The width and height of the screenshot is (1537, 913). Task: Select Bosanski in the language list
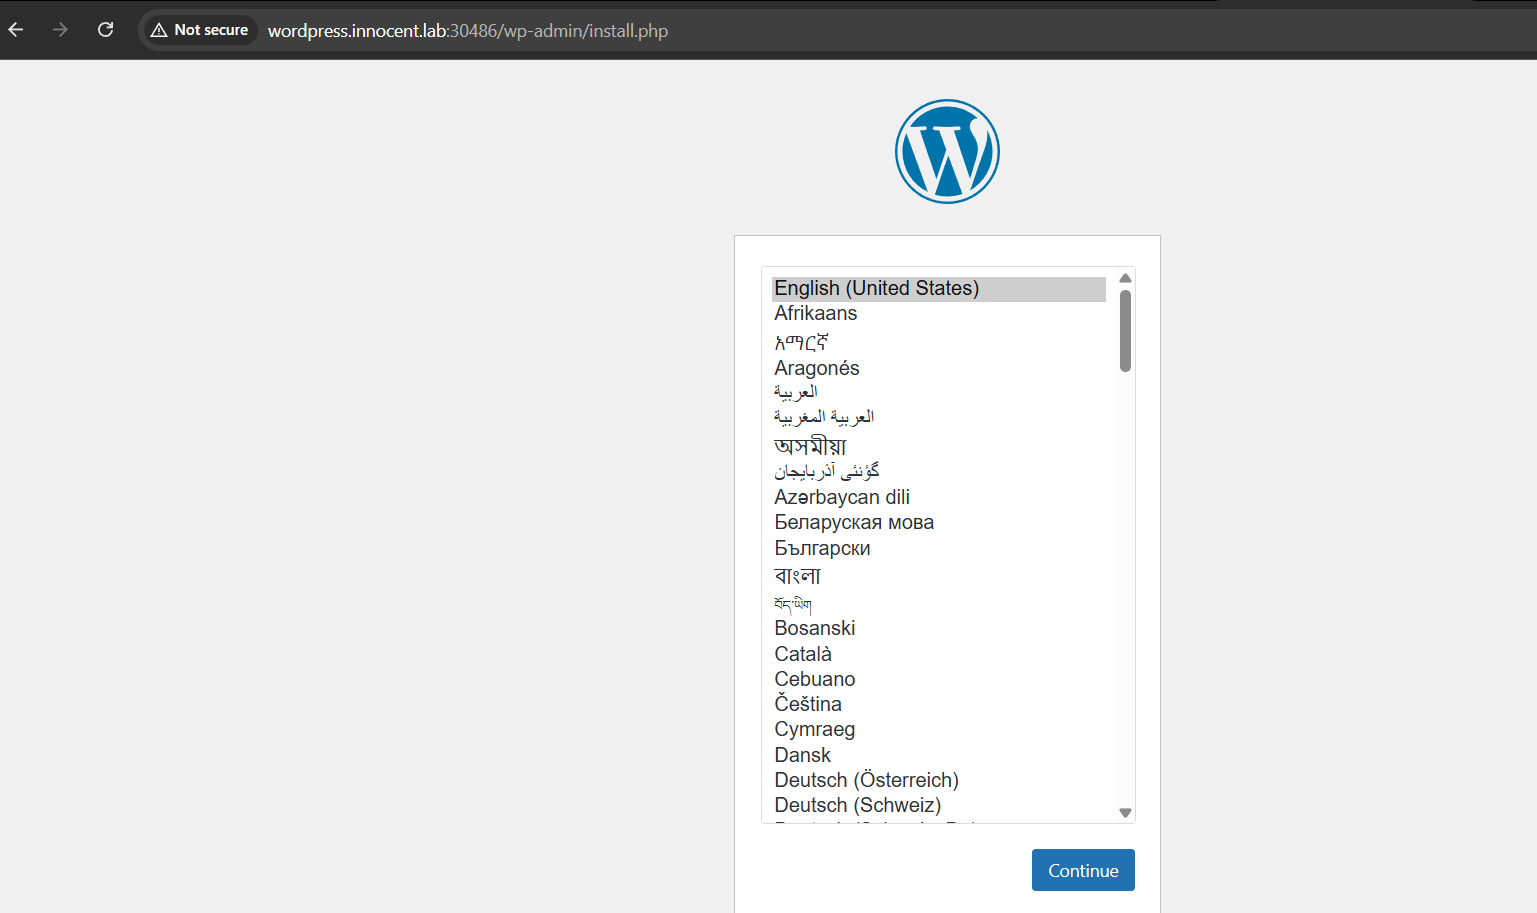pyautogui.click(x=939, y=628)
